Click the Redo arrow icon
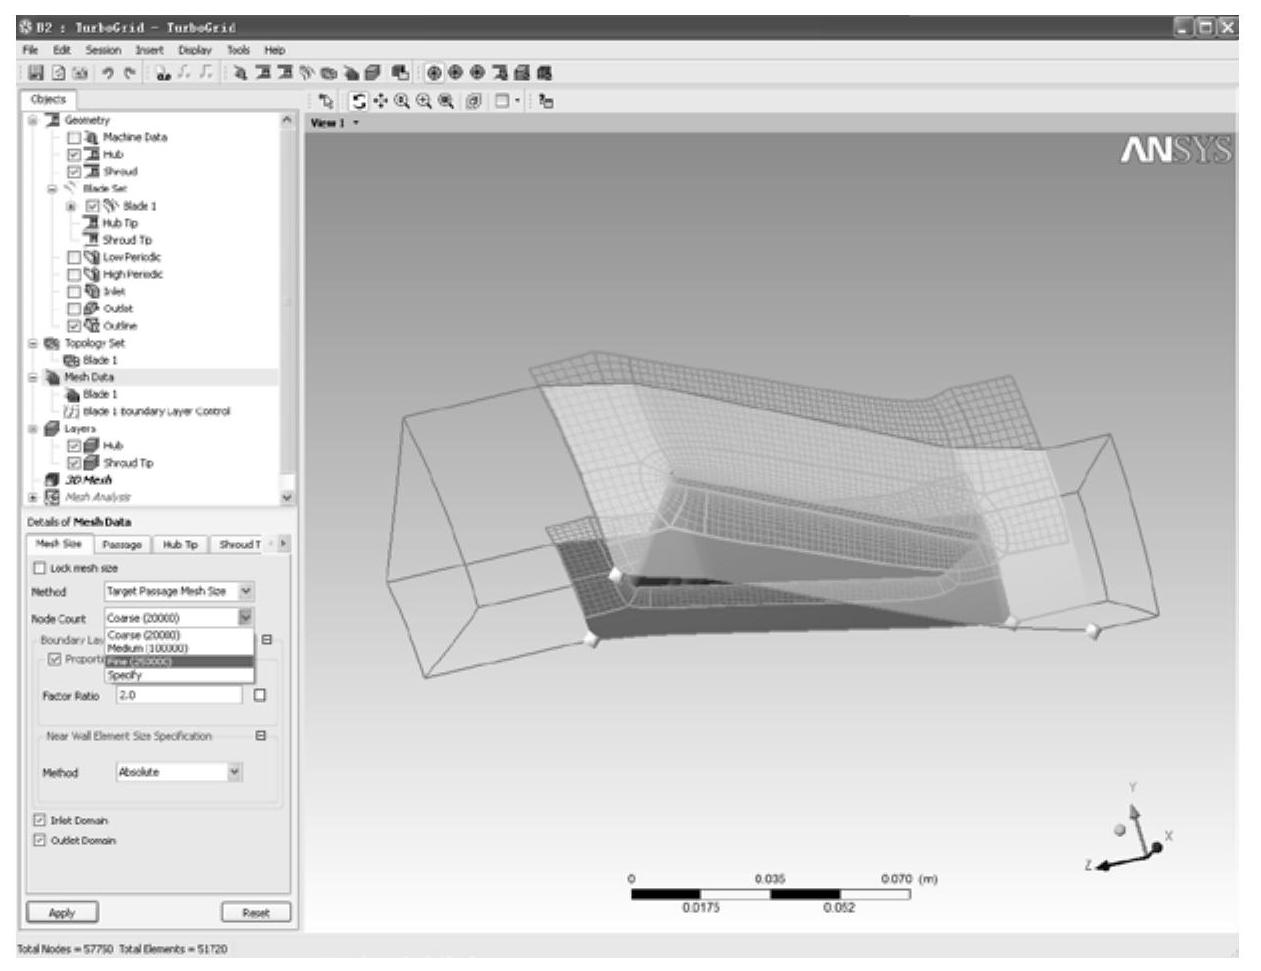 (x=128, y=73)
